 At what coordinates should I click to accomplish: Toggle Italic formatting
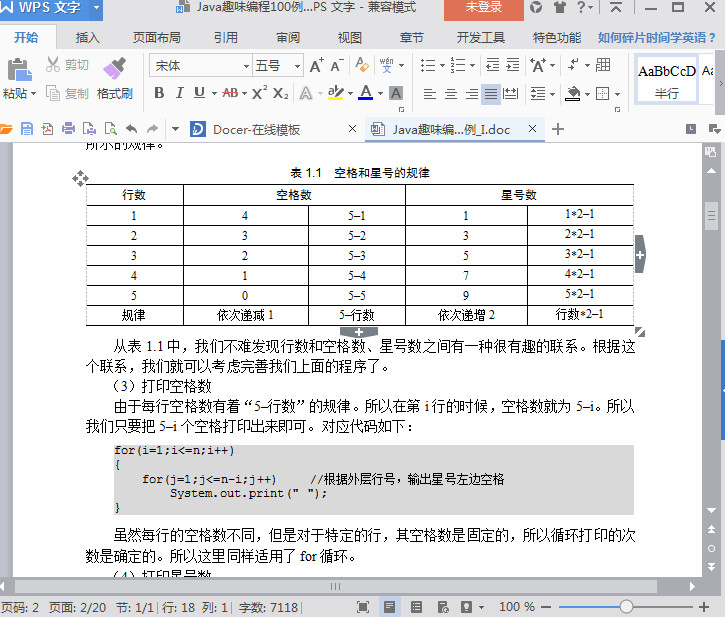tap(179, 93)
